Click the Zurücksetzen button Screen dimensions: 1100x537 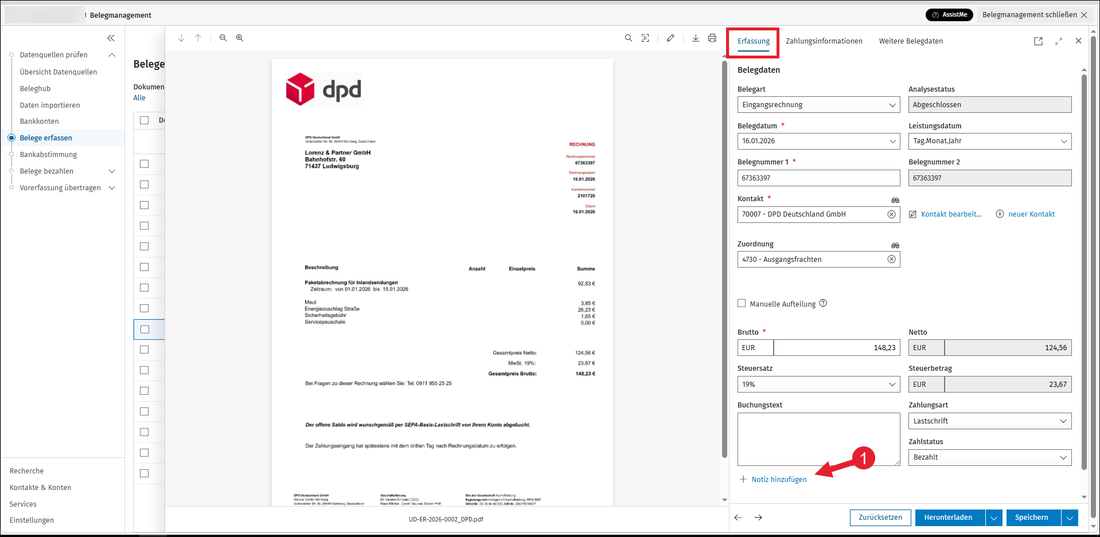(x=880, y=517)
